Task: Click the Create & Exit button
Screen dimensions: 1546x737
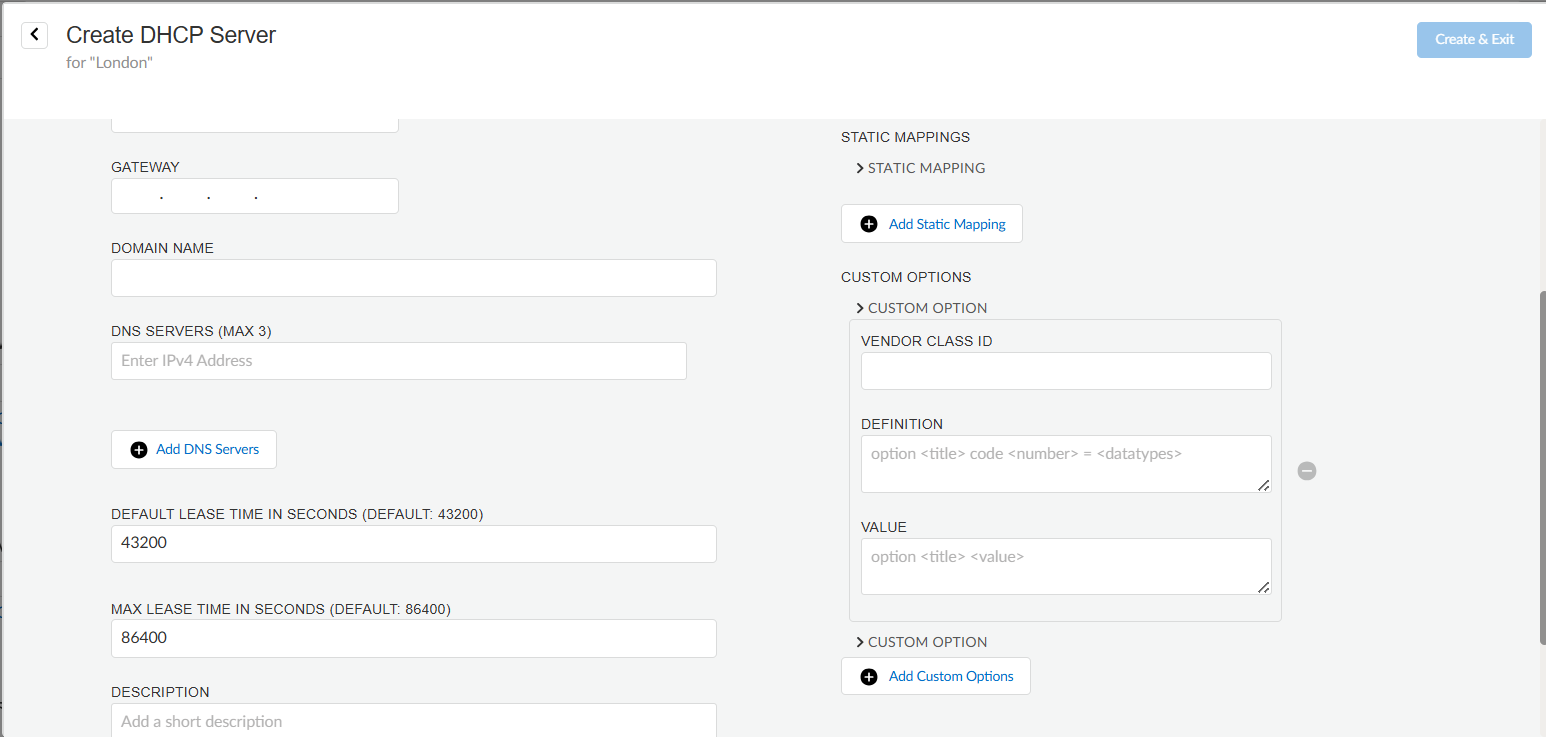Action: click(1474, 39)
